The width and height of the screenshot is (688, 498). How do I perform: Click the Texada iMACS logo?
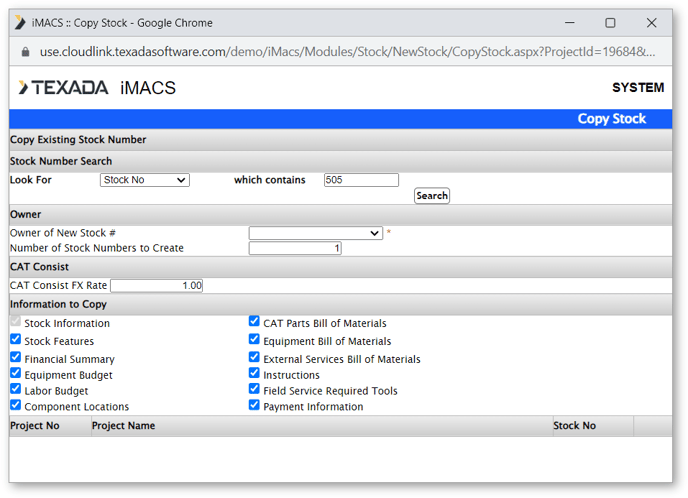[x=97, y=88]
